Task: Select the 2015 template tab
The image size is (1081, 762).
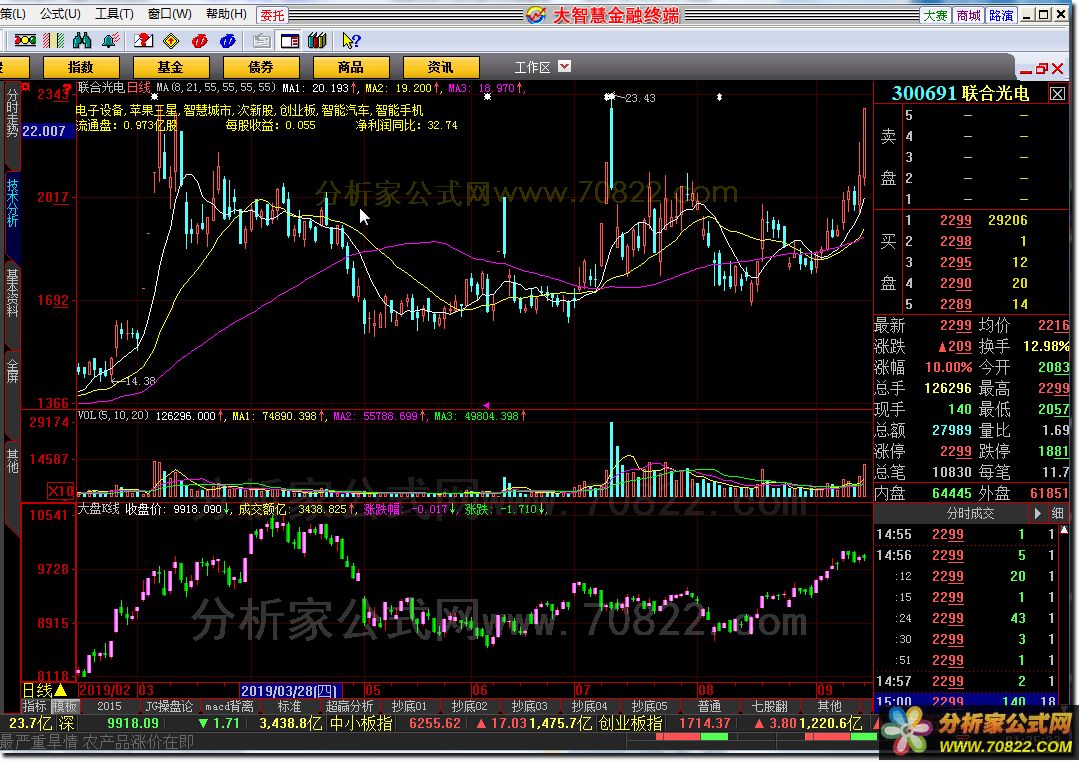Action: [x=109, y=706]
